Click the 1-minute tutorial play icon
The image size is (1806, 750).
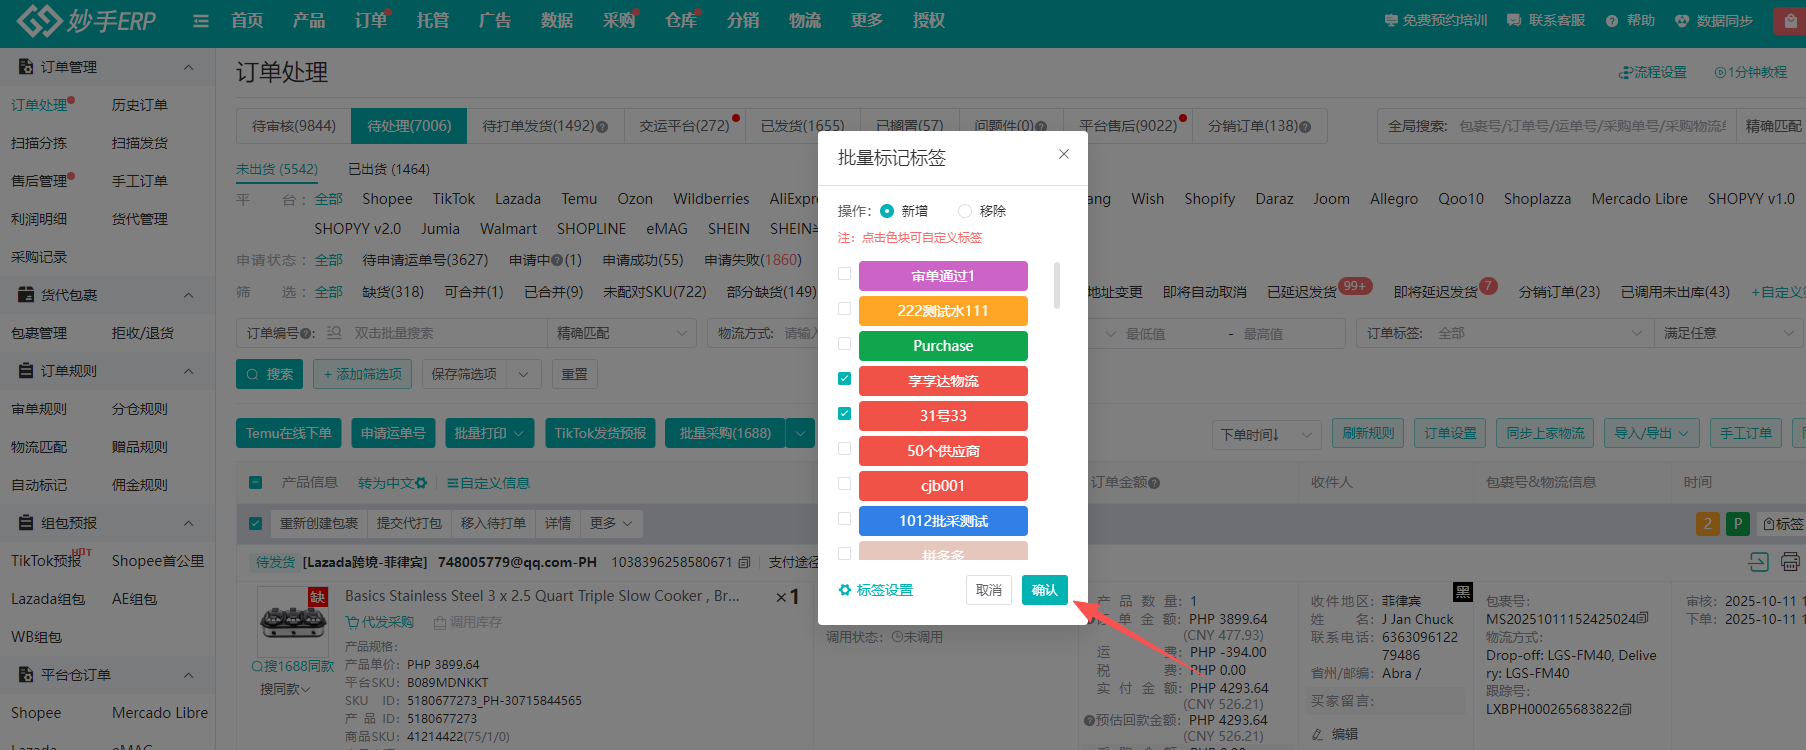point(1720,73)
